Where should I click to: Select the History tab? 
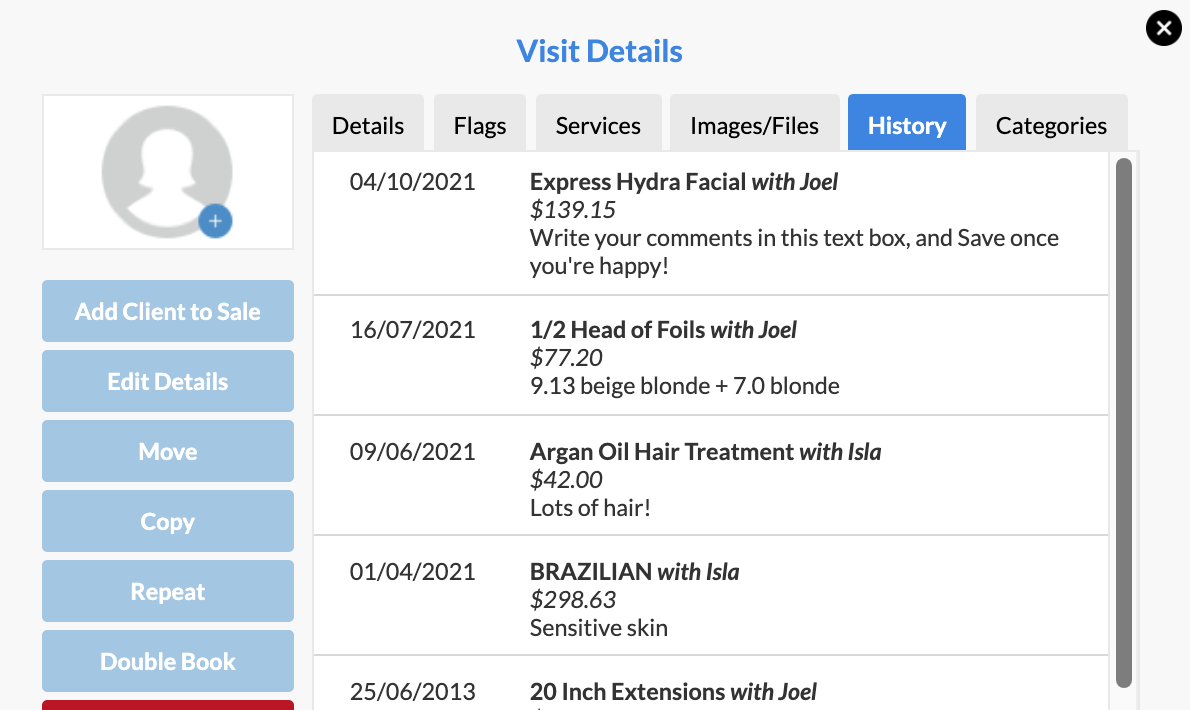click(x=907, y=123)
